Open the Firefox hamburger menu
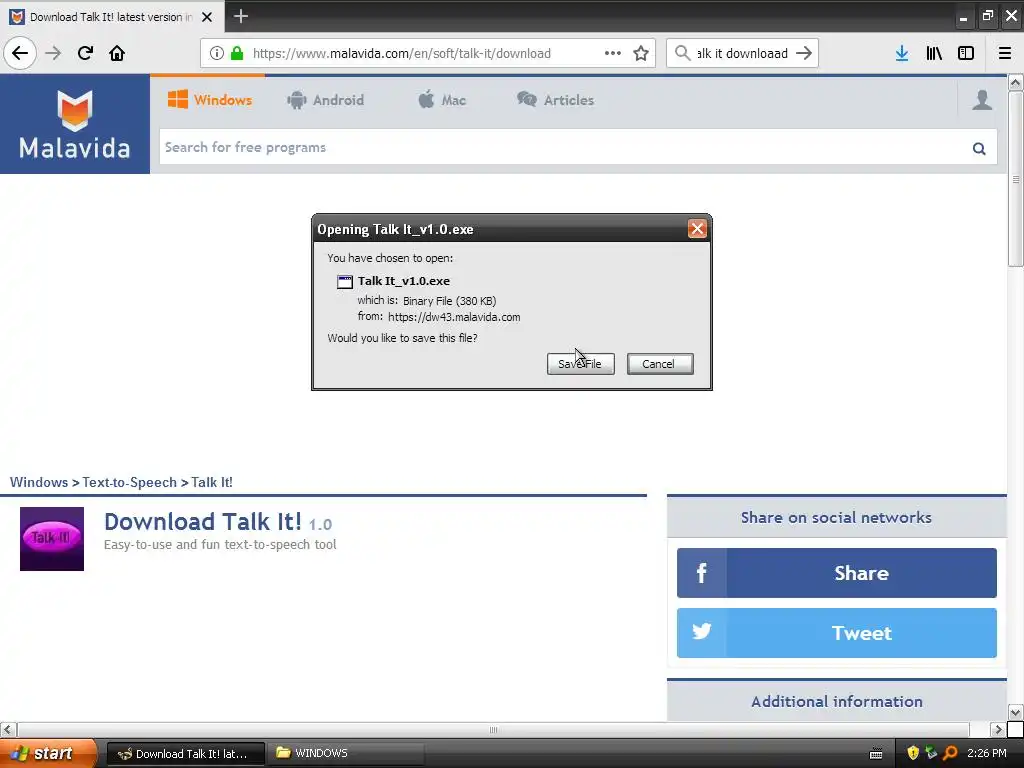The width and height of the screenshot is (1024, 768). click(x=1005, y=53)
